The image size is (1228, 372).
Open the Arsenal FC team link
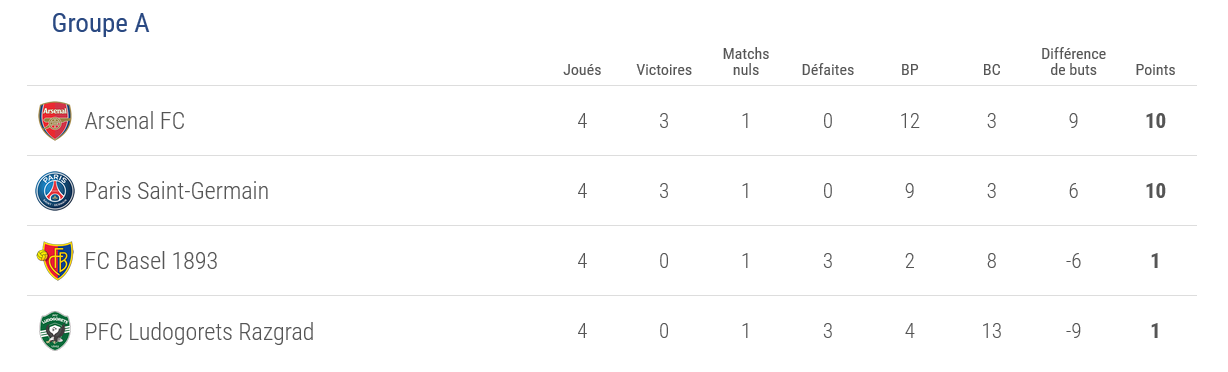(135, 121)
